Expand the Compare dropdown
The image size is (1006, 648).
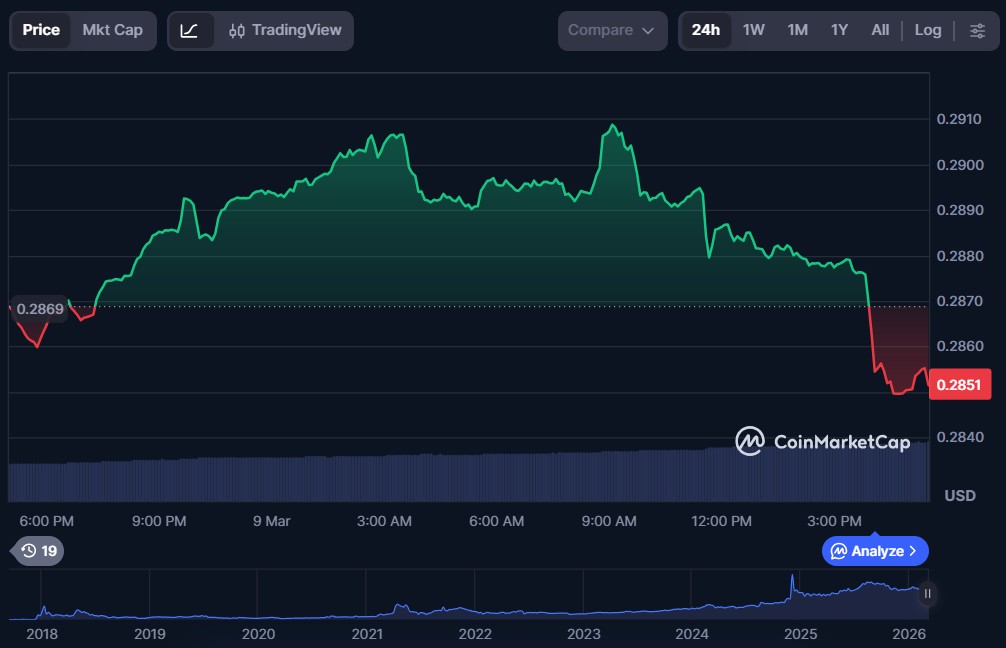point(611,31)
